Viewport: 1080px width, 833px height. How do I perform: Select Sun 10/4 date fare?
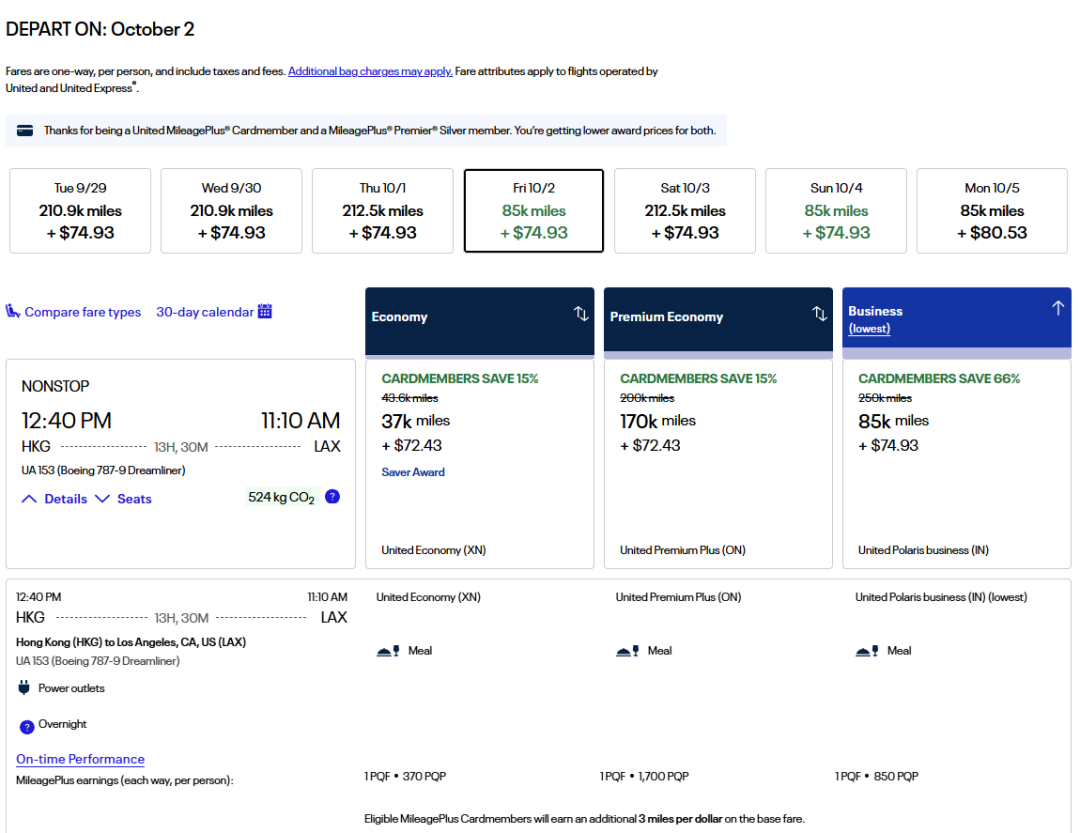click(x=836, y=211)
